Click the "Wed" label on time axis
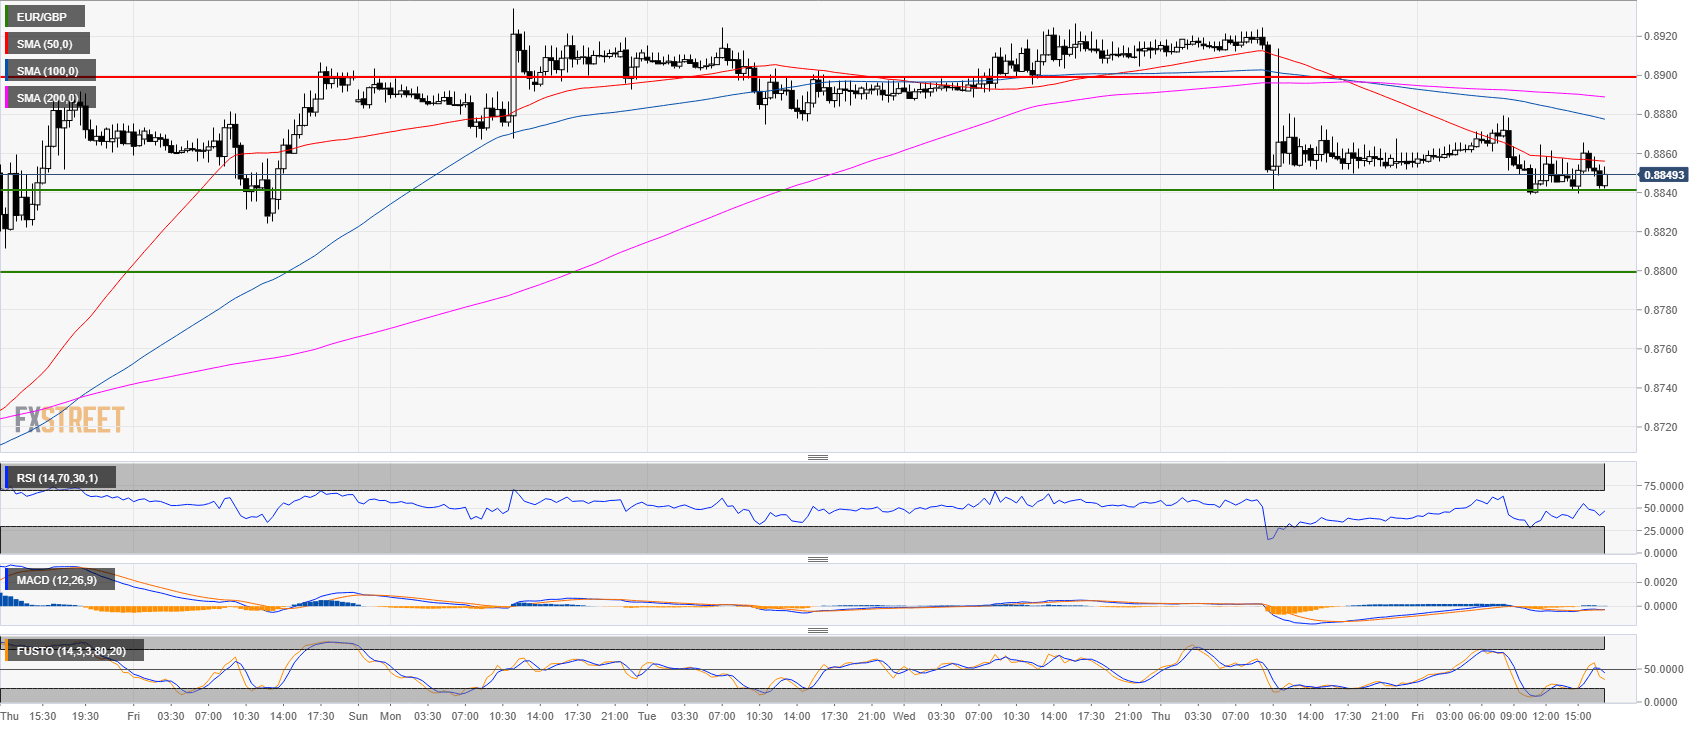Screen dimensions: 1707x729 [904, 716]
